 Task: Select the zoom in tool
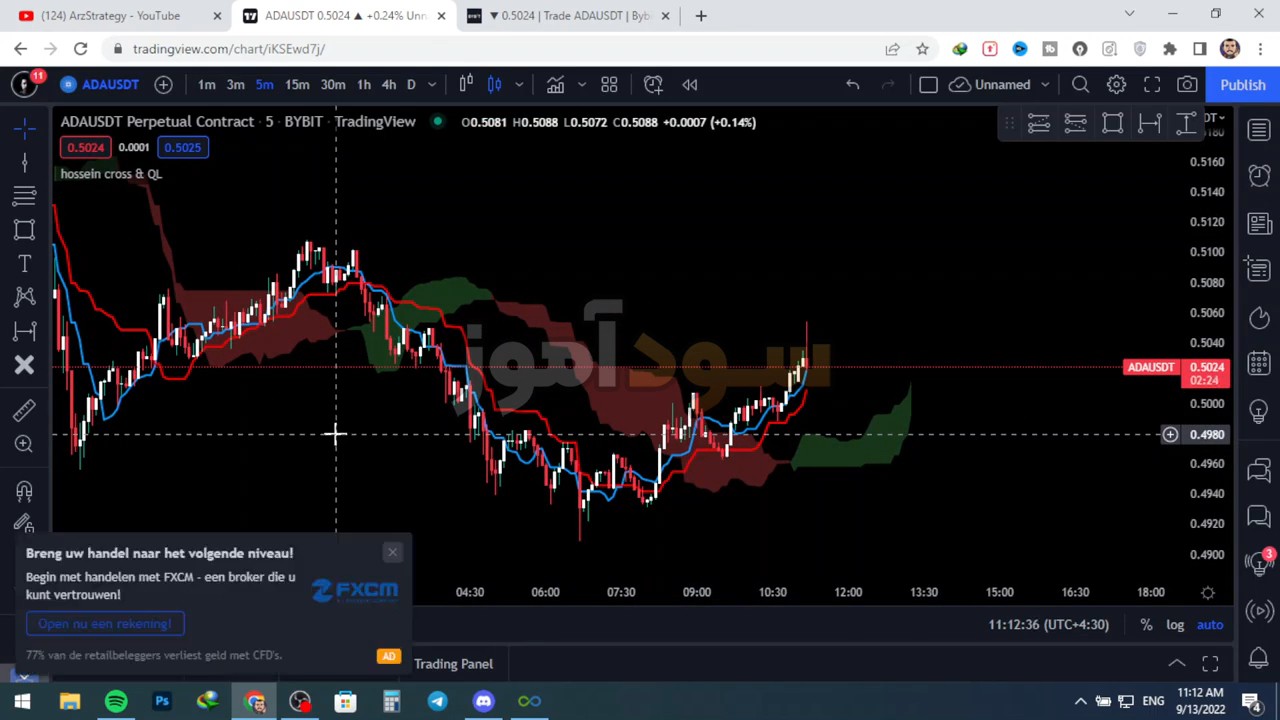(25, 444)
